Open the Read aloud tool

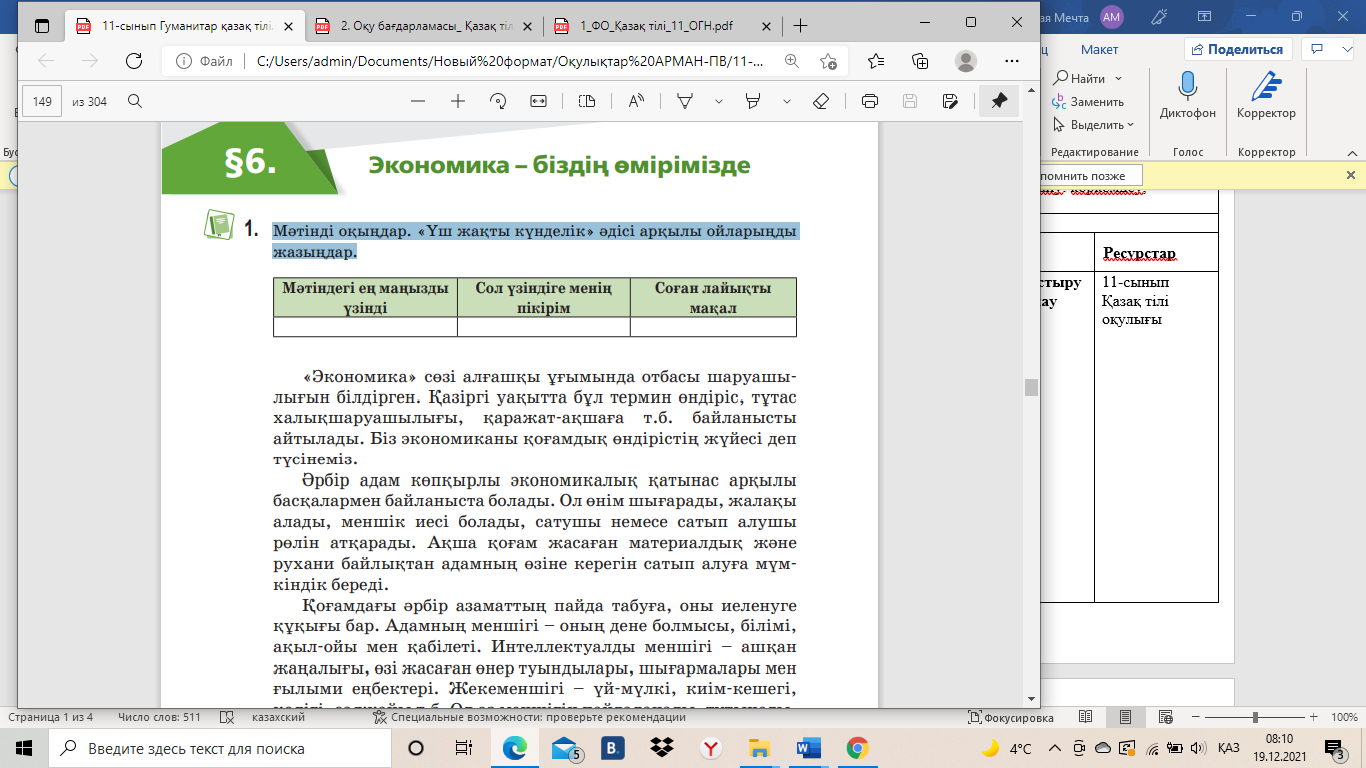point(636,101)
